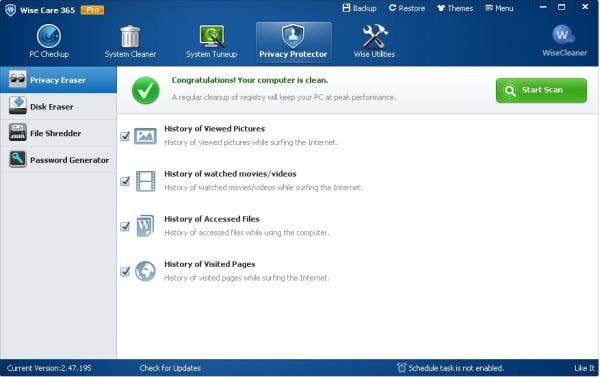Screen dimensions: 600x377
Task: Open the System Cleaner trash can icon
Action: pyautogui.click(x=130, y=36)
